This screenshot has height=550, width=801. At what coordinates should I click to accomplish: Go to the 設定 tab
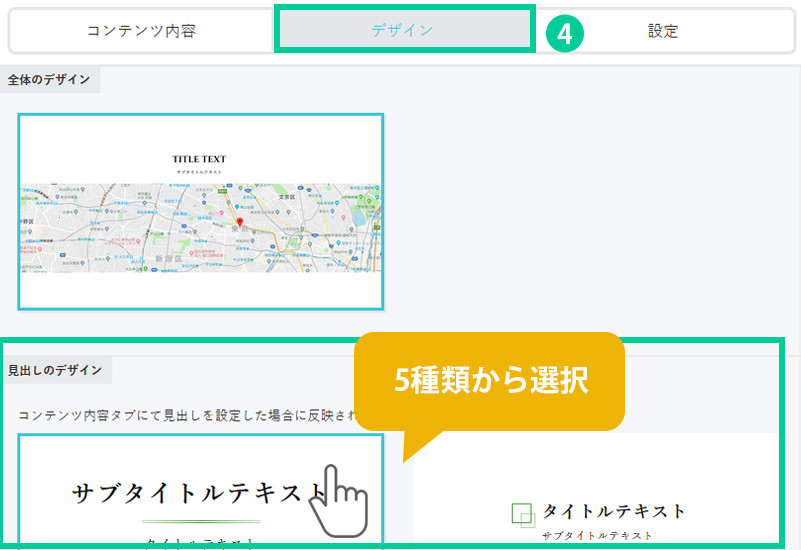[662, 31]
